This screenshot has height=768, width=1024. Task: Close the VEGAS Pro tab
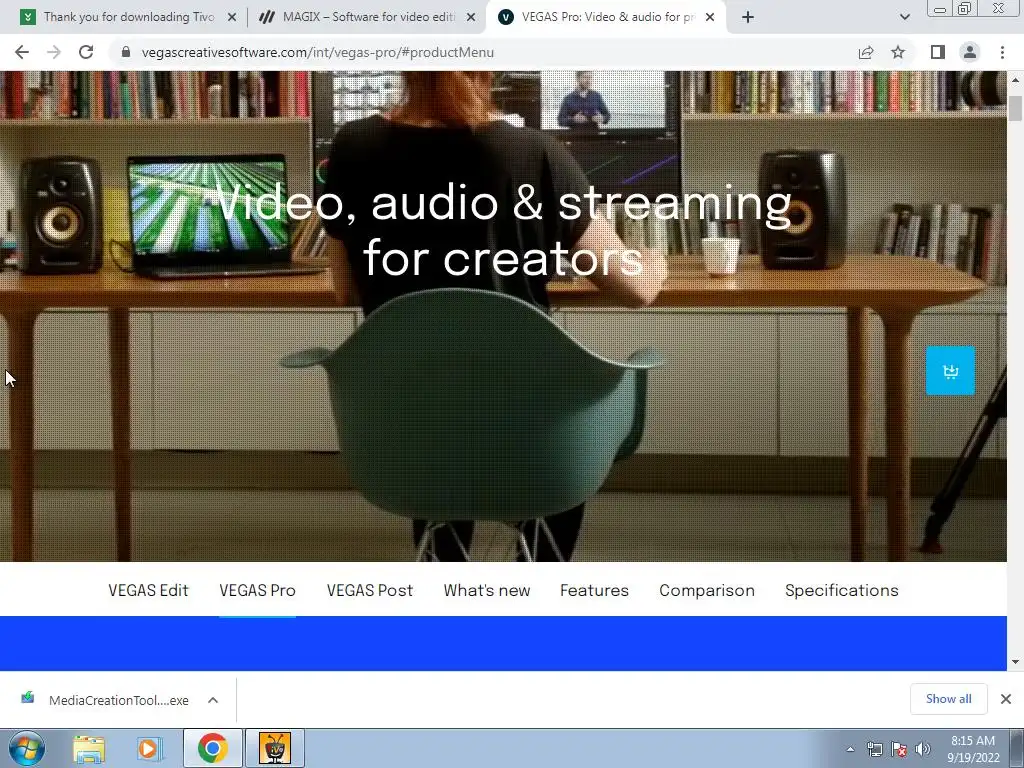(x=710, y=17)
